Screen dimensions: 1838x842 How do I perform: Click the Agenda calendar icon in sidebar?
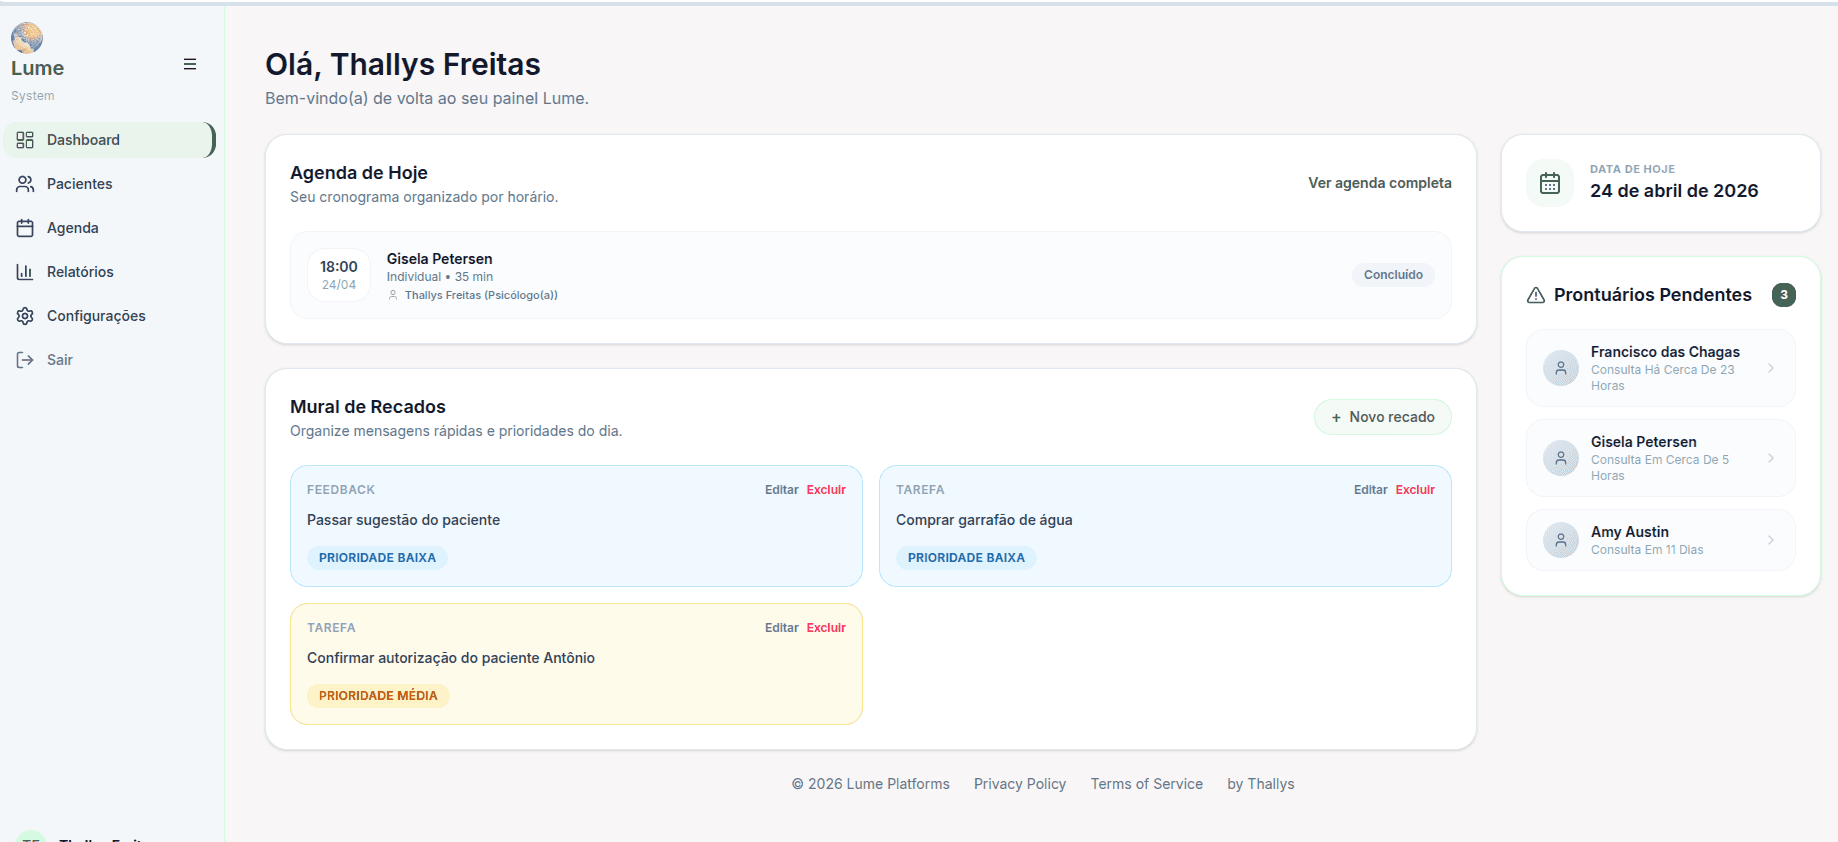[x=25, y=228]
